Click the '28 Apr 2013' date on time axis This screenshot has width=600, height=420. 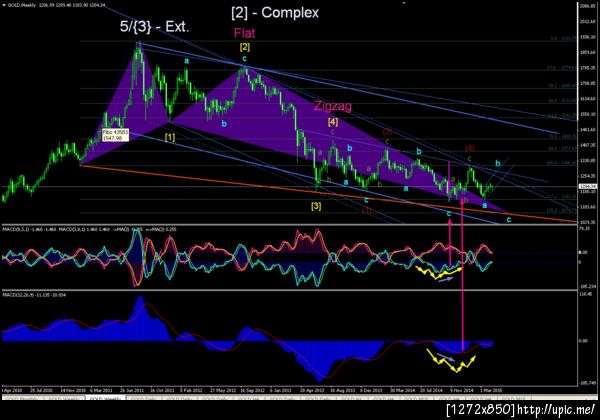(x=313, y=391)
